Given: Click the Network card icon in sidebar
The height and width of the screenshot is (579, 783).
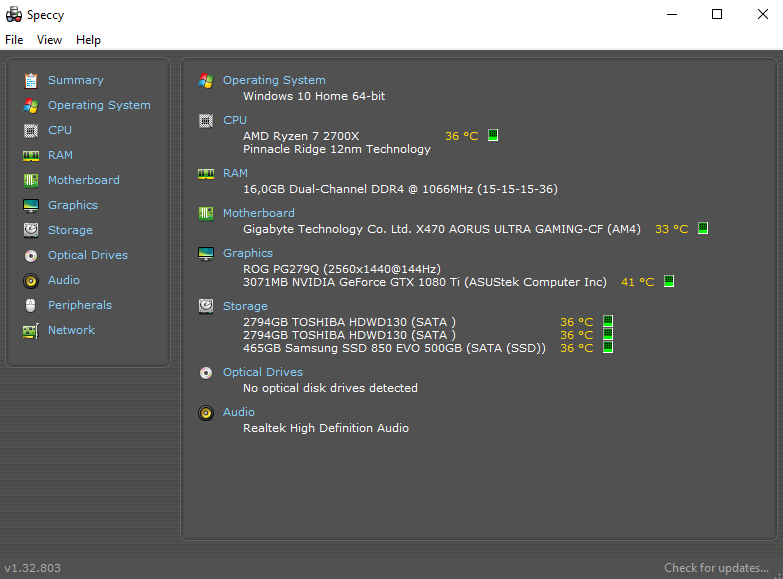Looking at the screenshot, I should pos(31,331).
